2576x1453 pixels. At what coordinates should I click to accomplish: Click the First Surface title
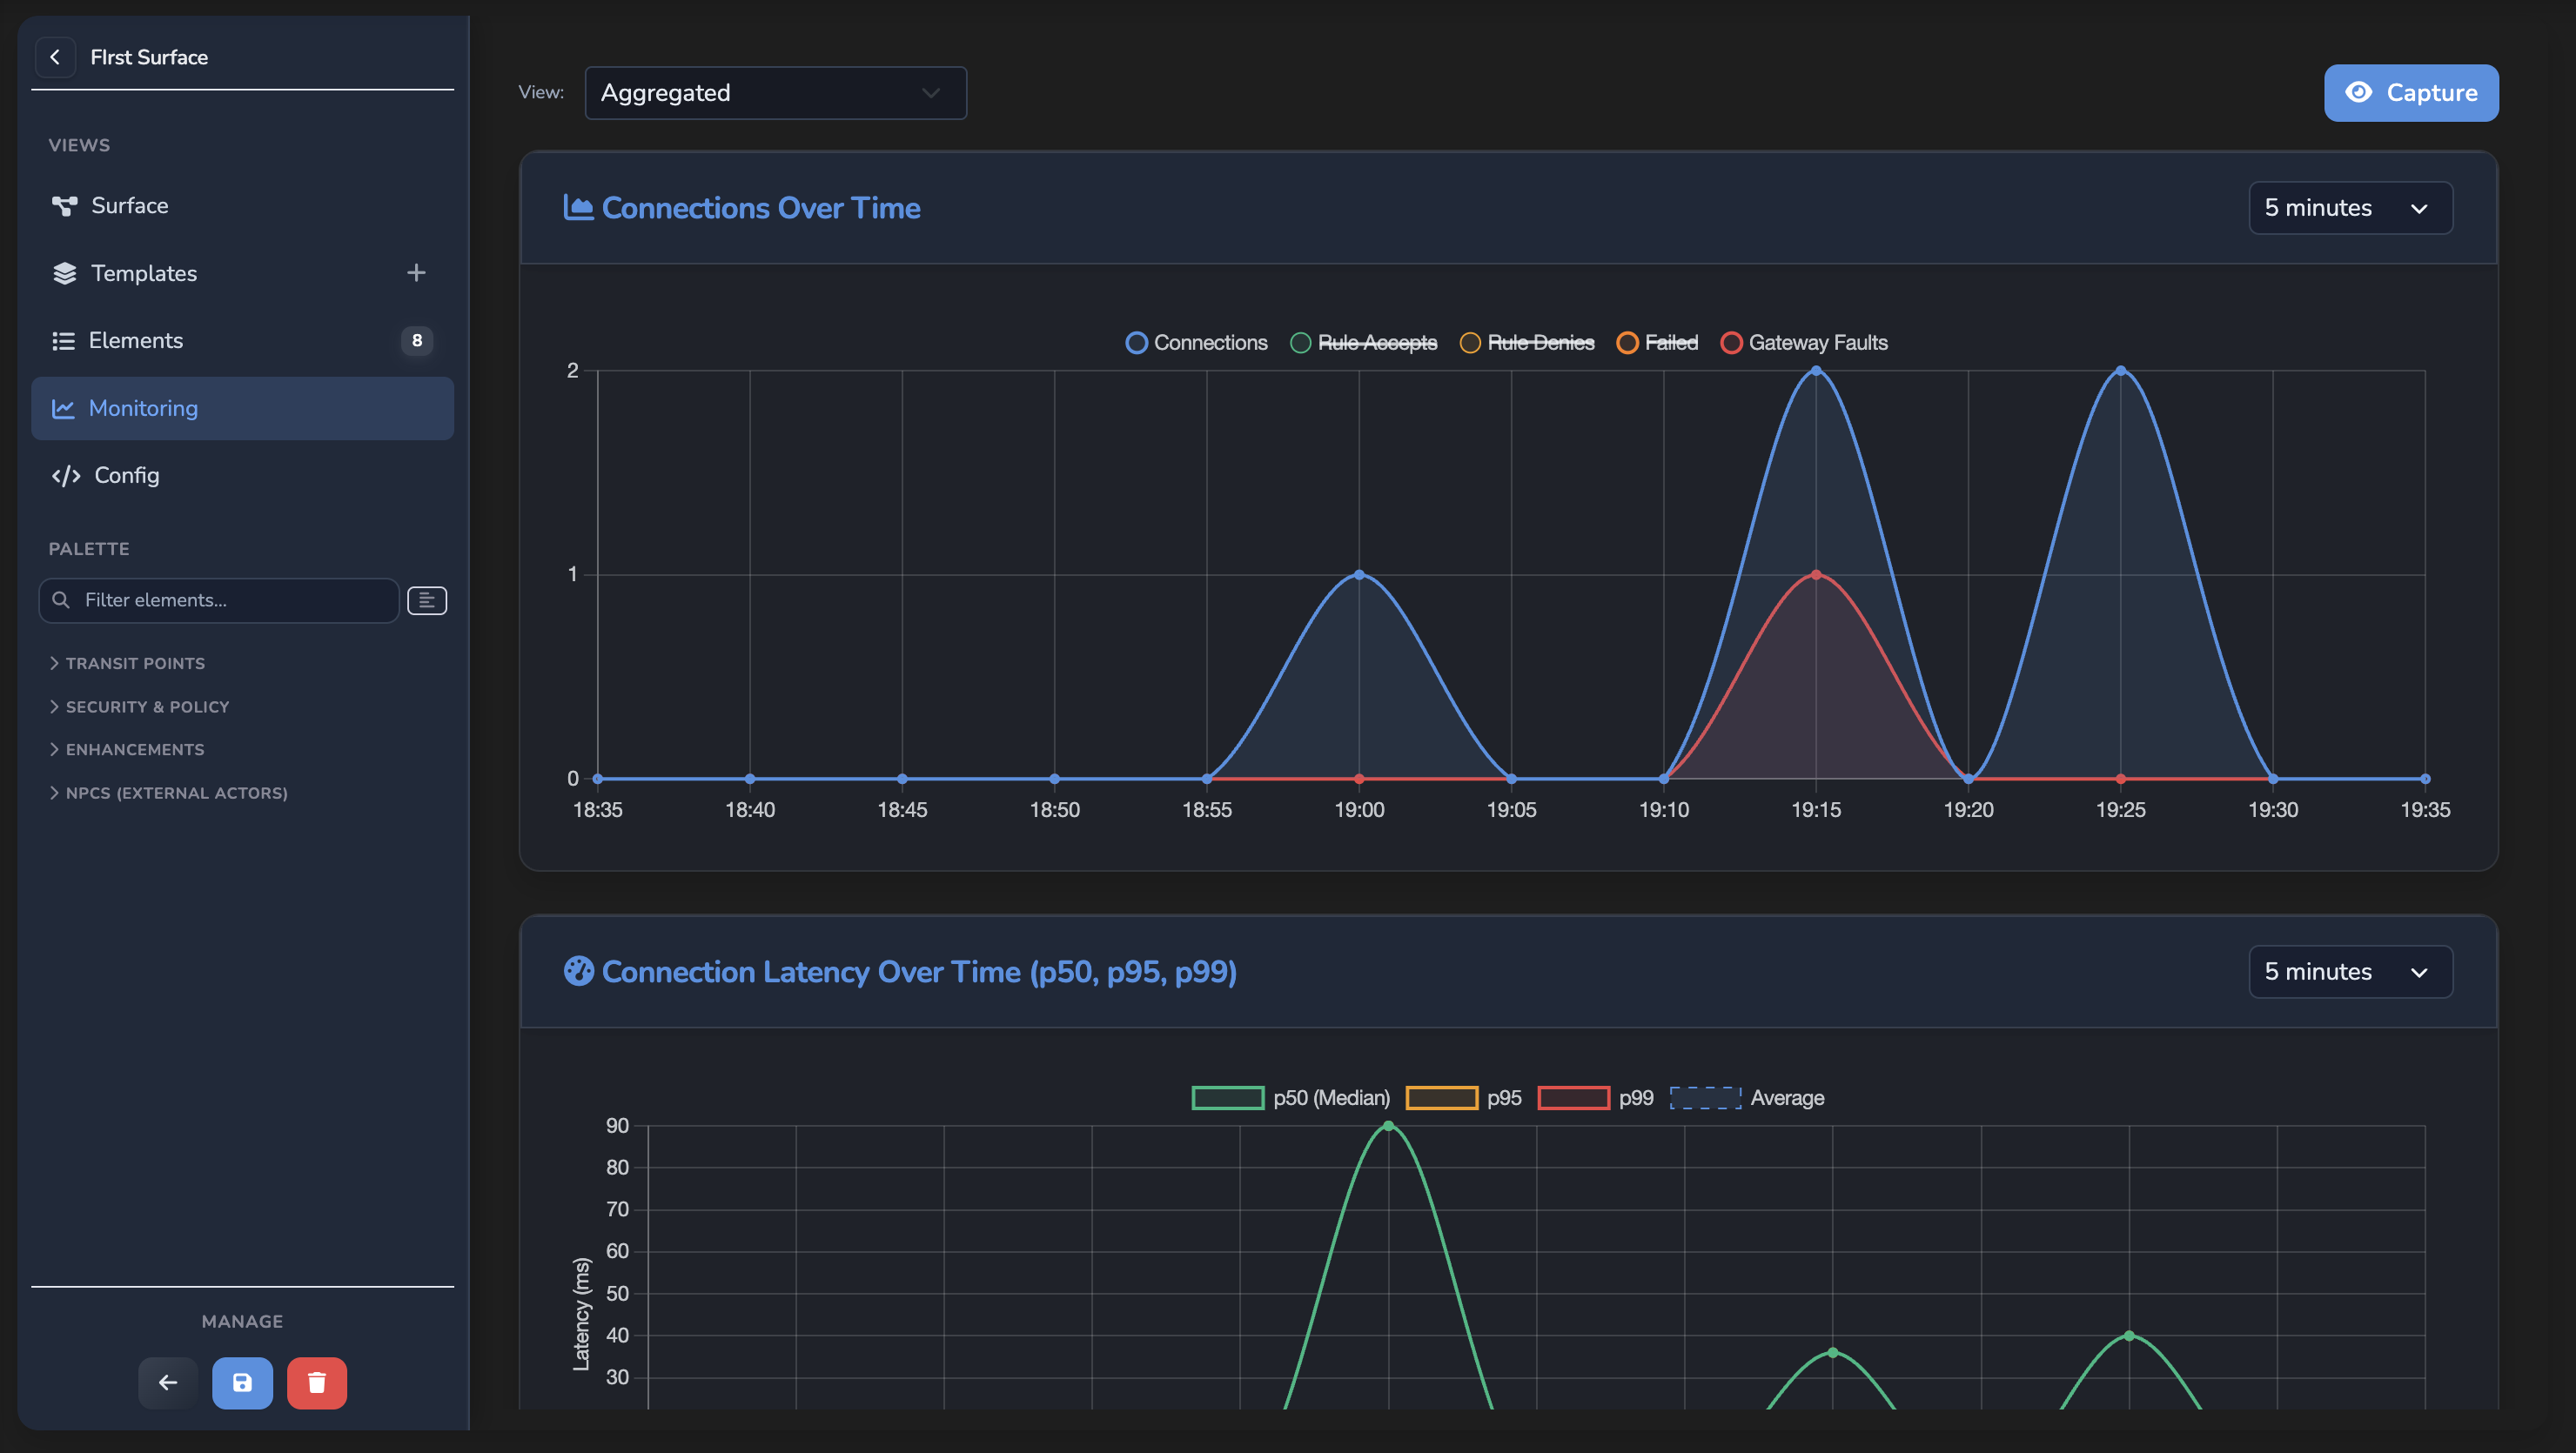point(149,57)
